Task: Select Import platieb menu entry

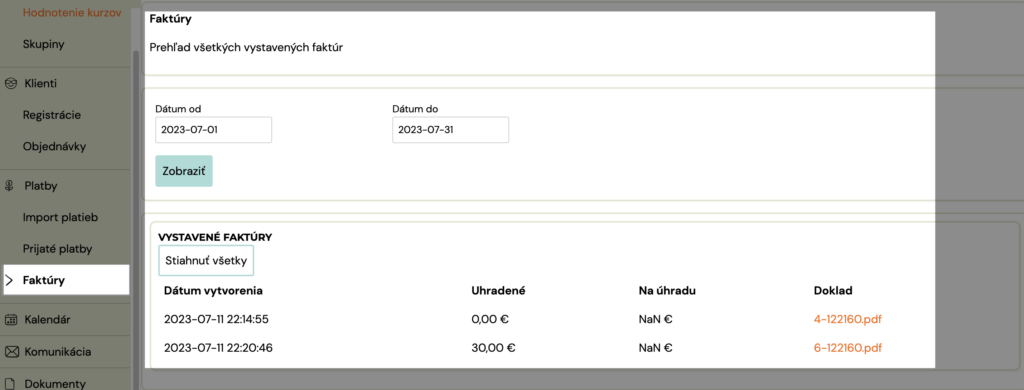Action: [x=60, y=217]
